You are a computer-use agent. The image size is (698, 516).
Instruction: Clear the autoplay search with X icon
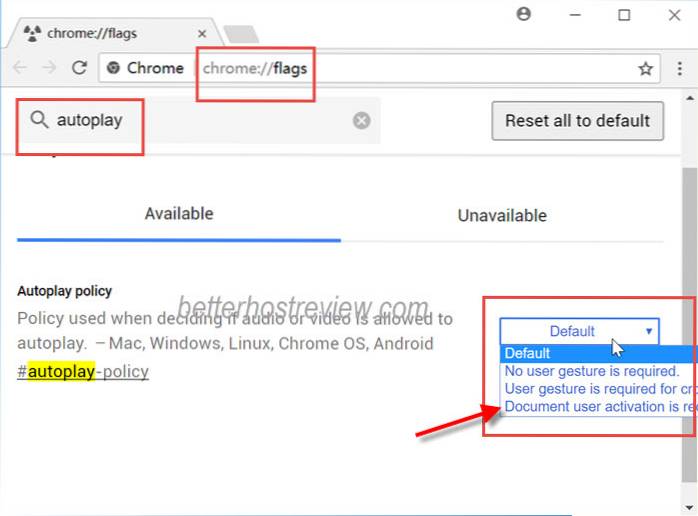[361, 120]
